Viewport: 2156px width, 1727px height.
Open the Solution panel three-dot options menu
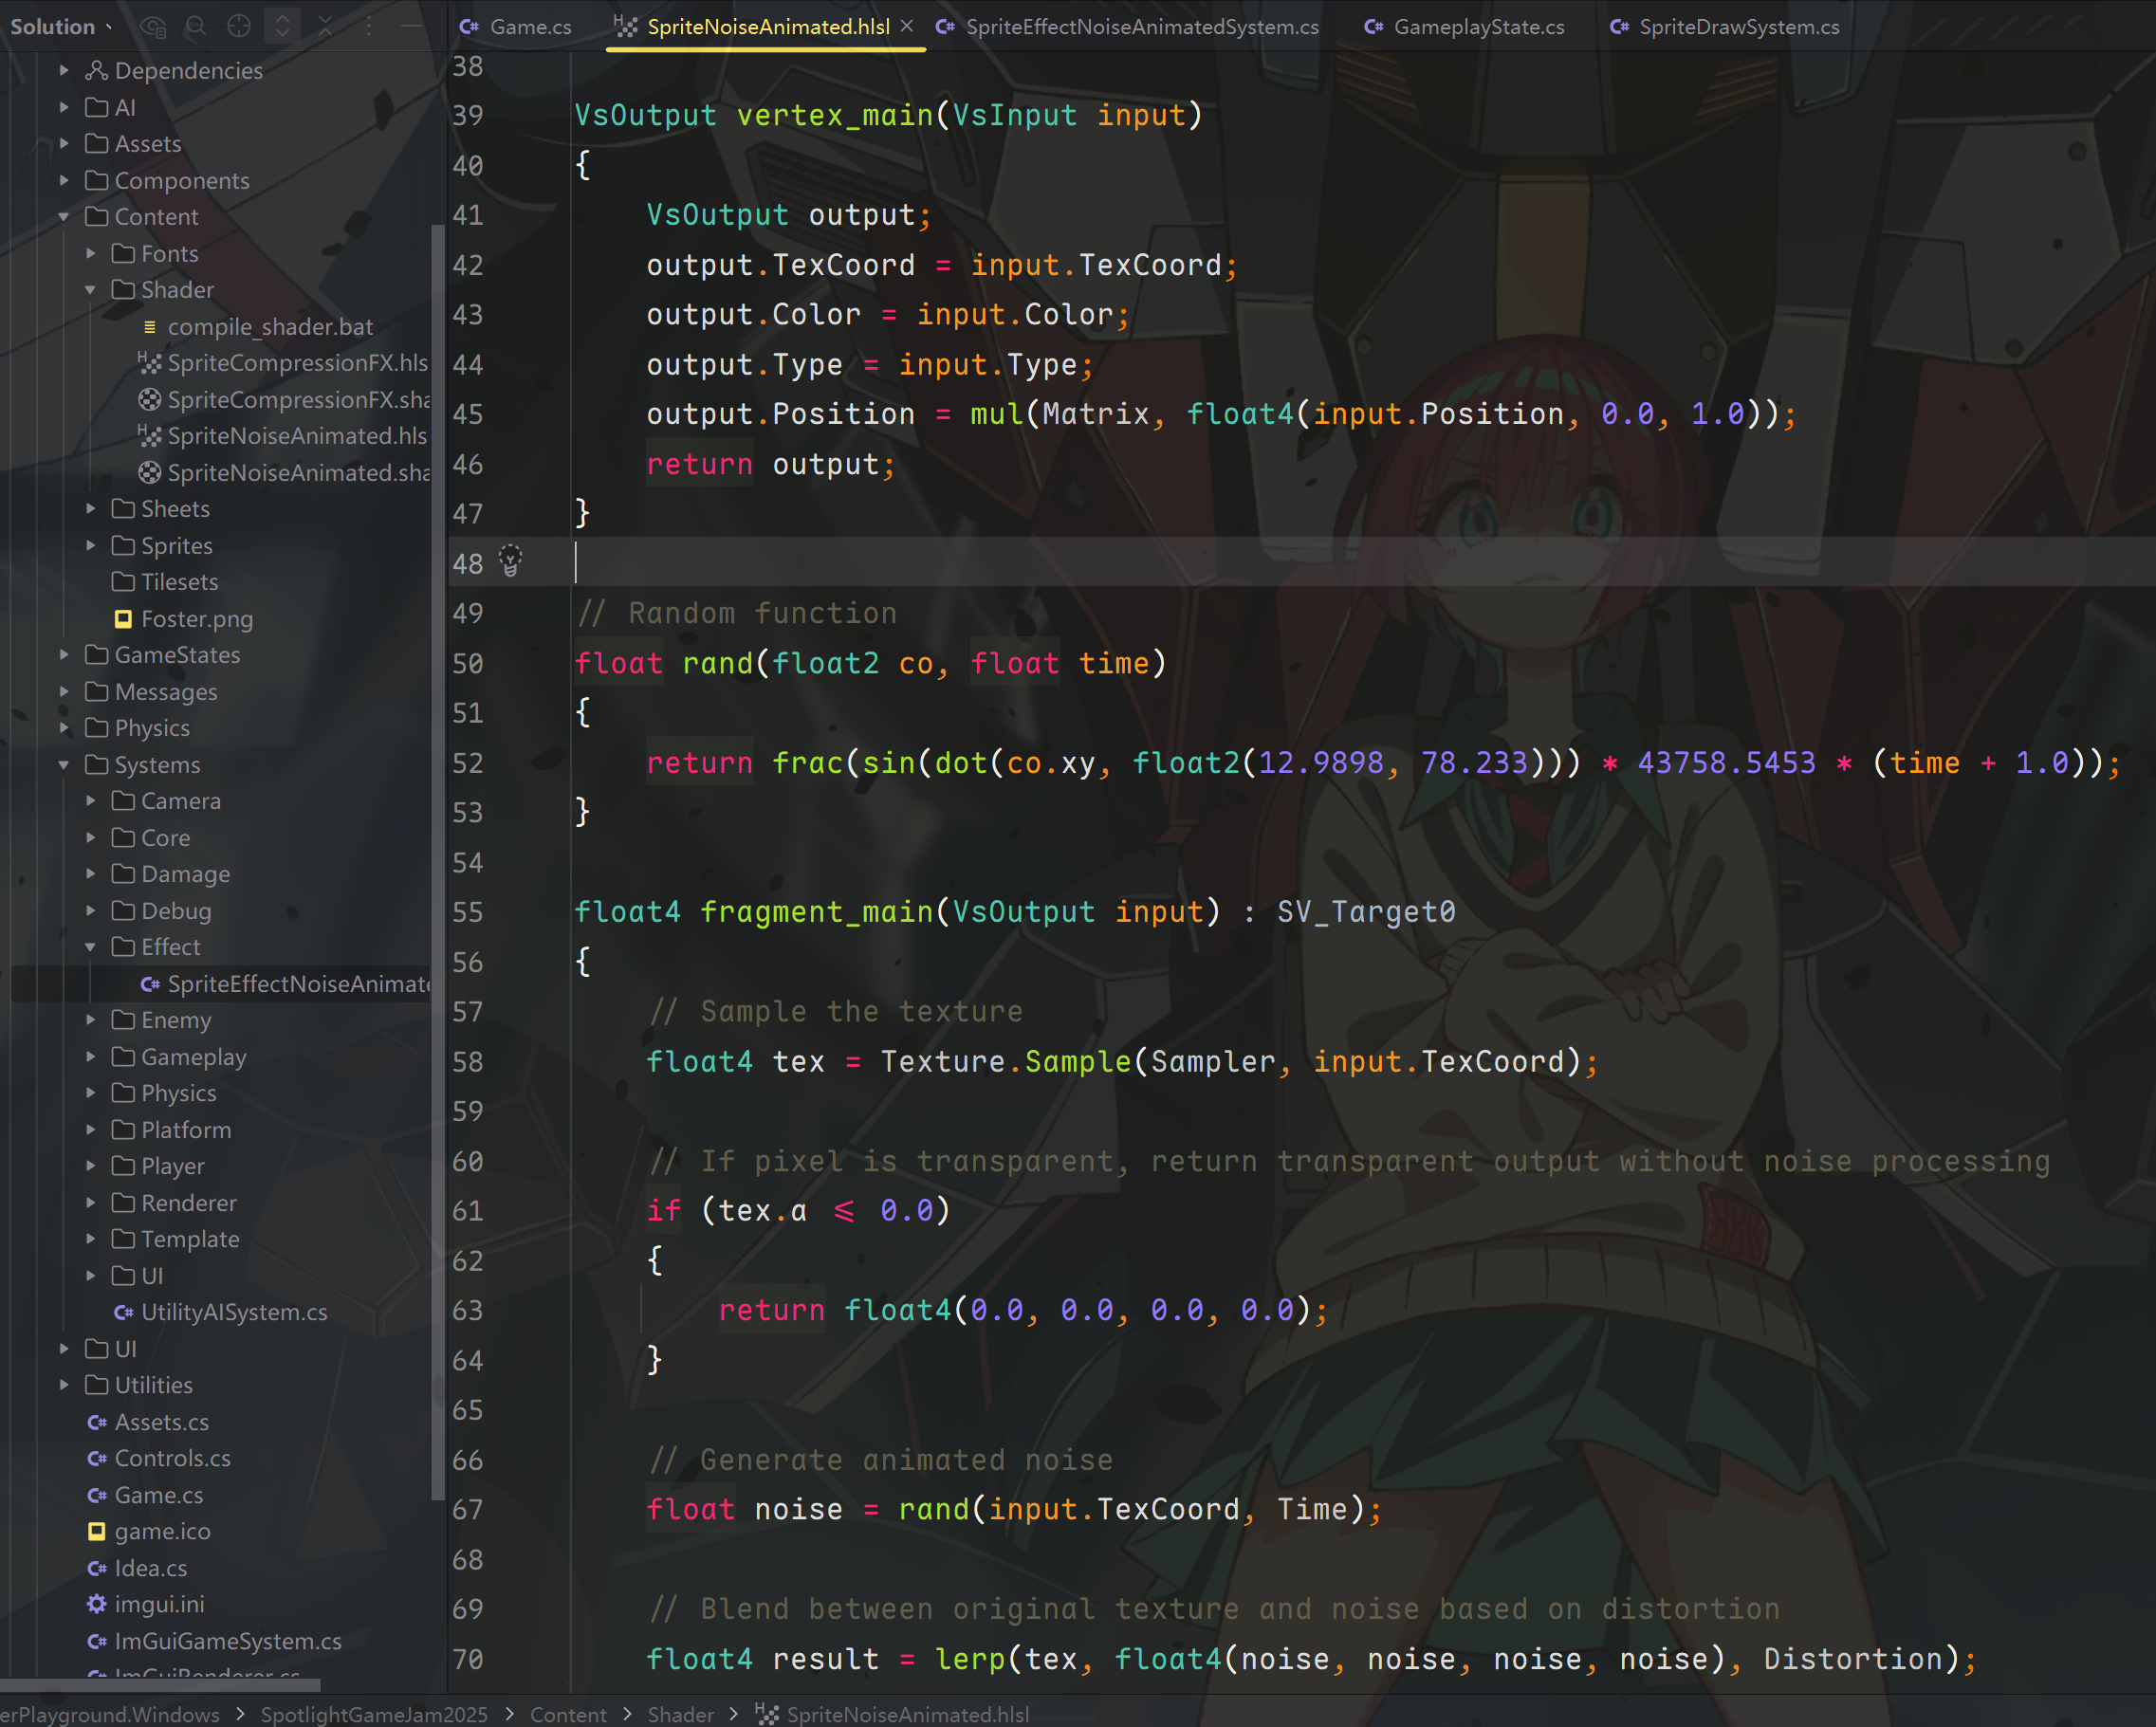click(369, 27)
